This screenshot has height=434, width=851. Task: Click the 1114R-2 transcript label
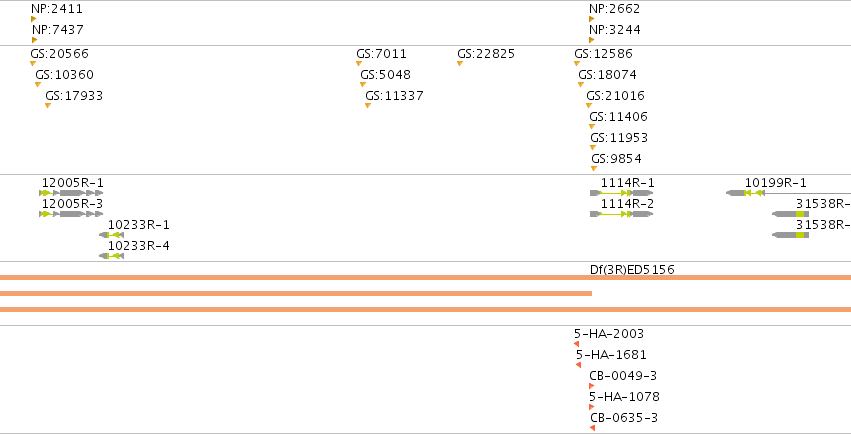pos(627,204)
